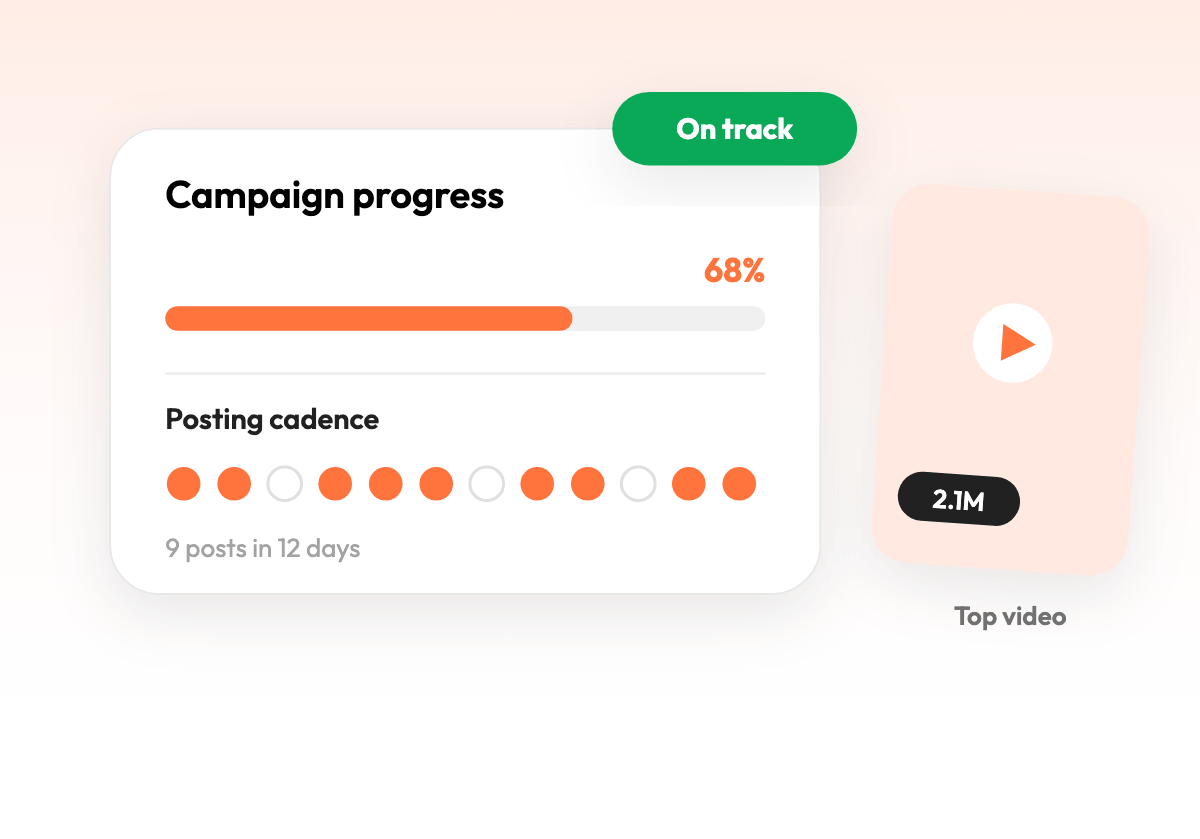Toggle the tenth empty cadence dot
Viewport: 1200px width, 839px height.
pyautogui.click(x=638, y=484)
